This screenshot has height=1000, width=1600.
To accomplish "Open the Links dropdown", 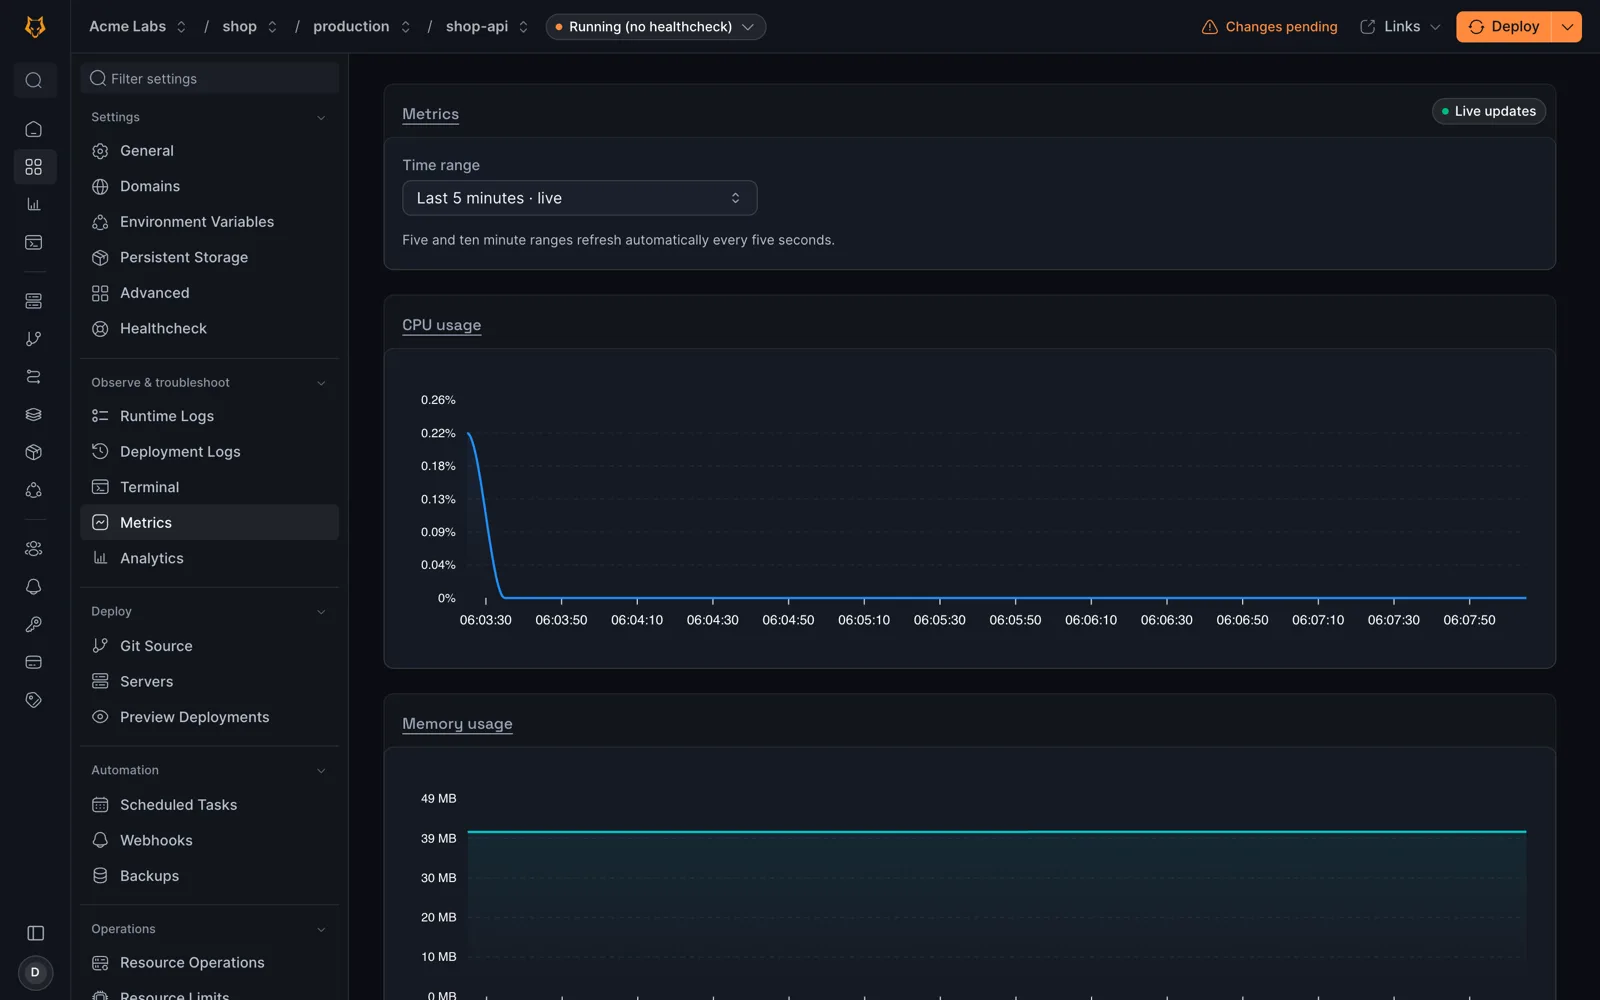I will pos(1400,27).
